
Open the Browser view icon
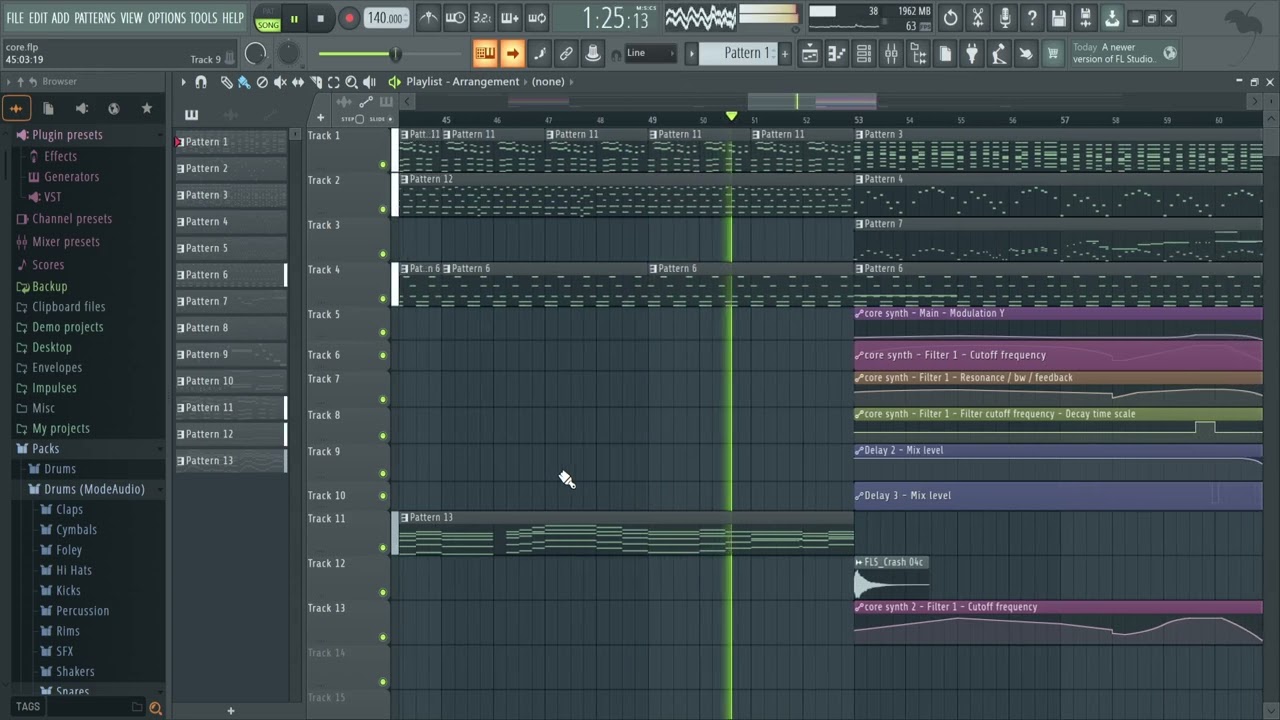coord(918,53)
